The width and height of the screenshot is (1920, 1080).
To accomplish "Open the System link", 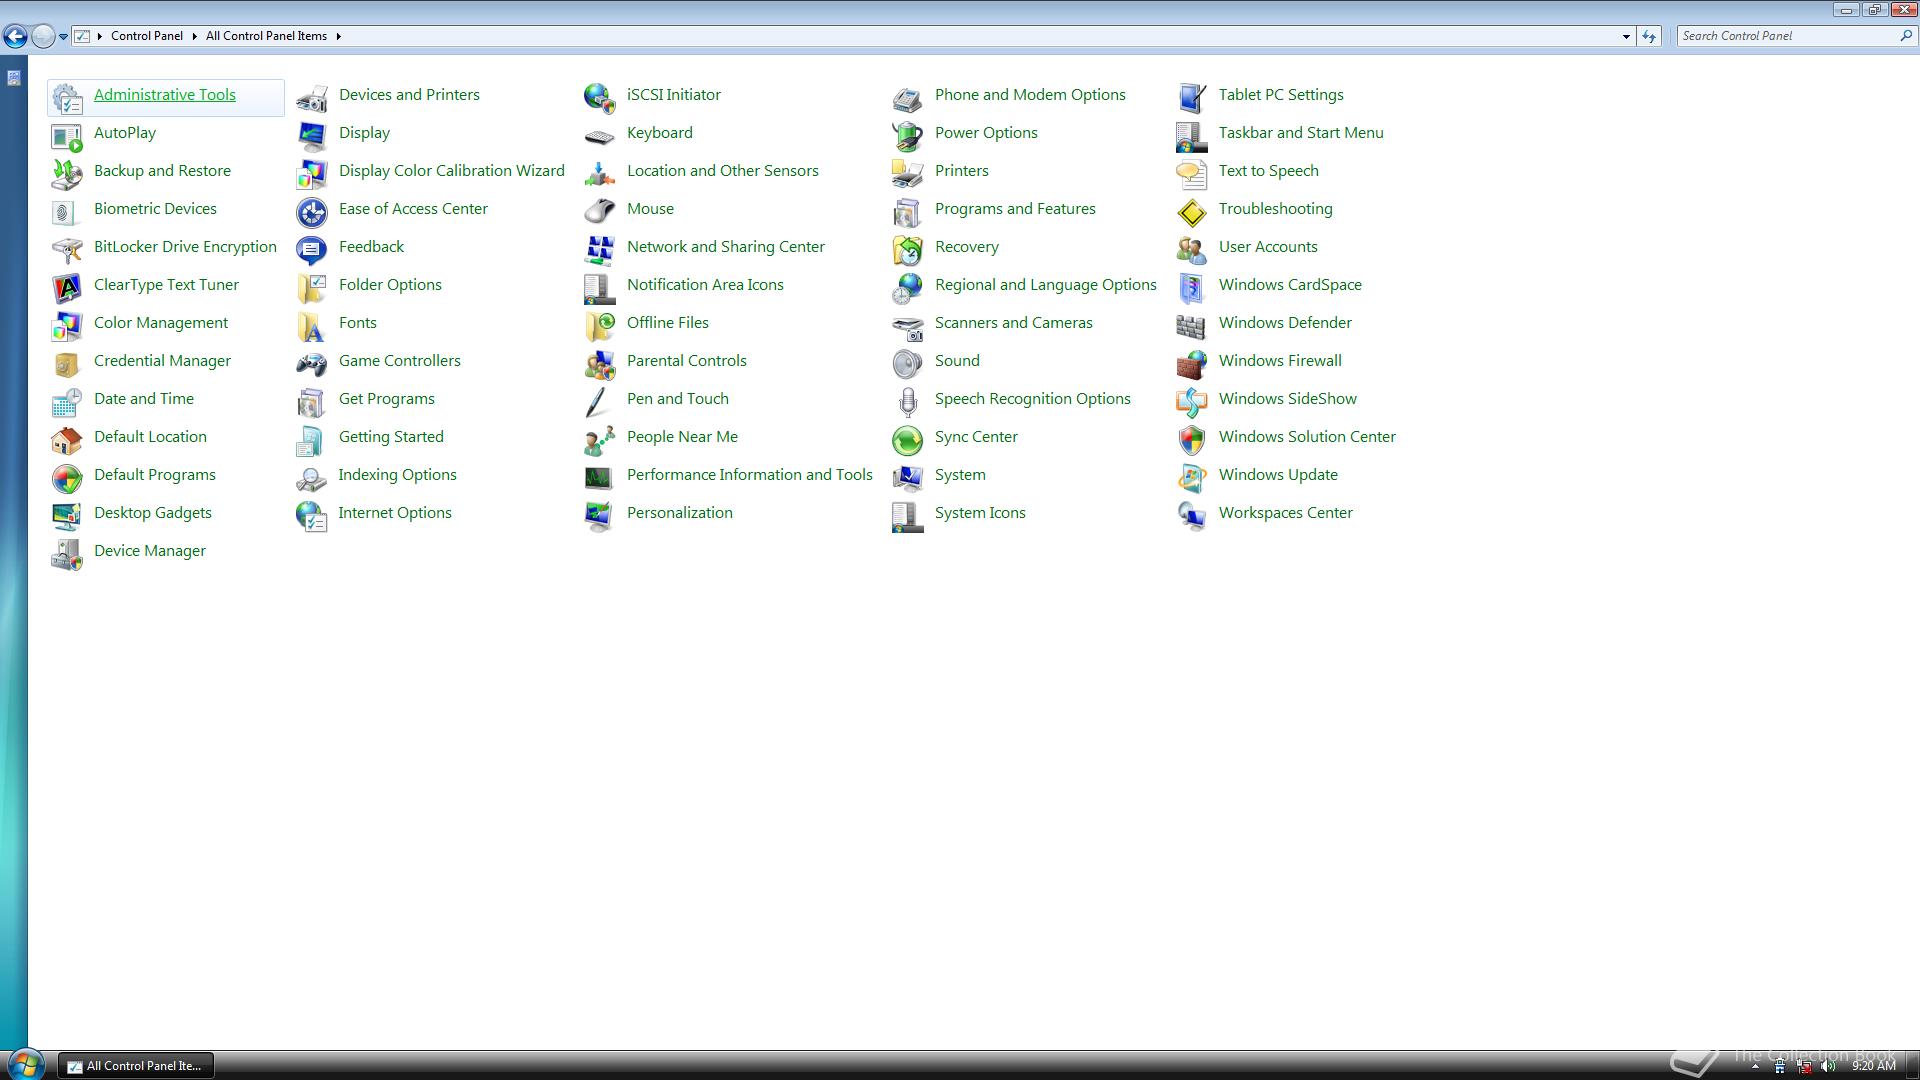I will click(960, 475).
